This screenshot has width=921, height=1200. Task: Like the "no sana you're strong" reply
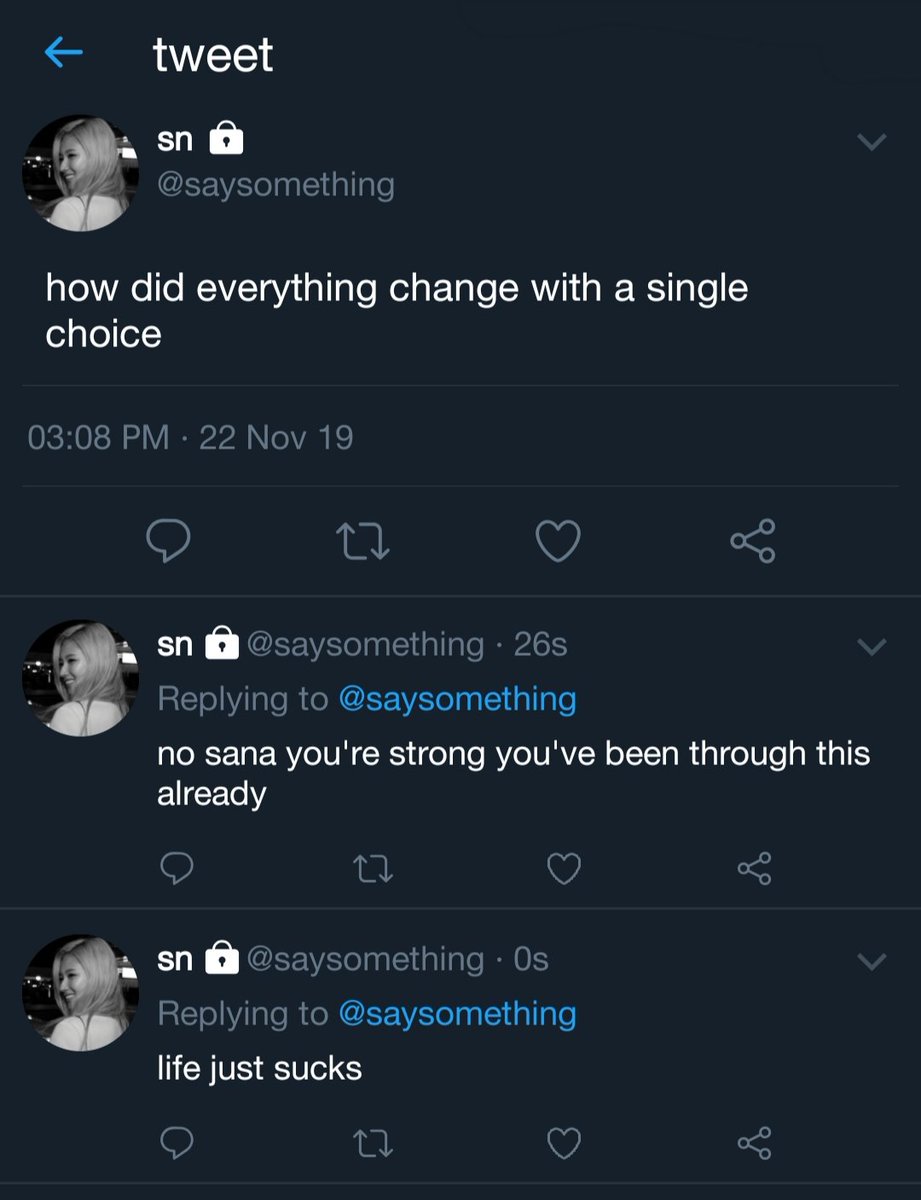tap(564, 868)
